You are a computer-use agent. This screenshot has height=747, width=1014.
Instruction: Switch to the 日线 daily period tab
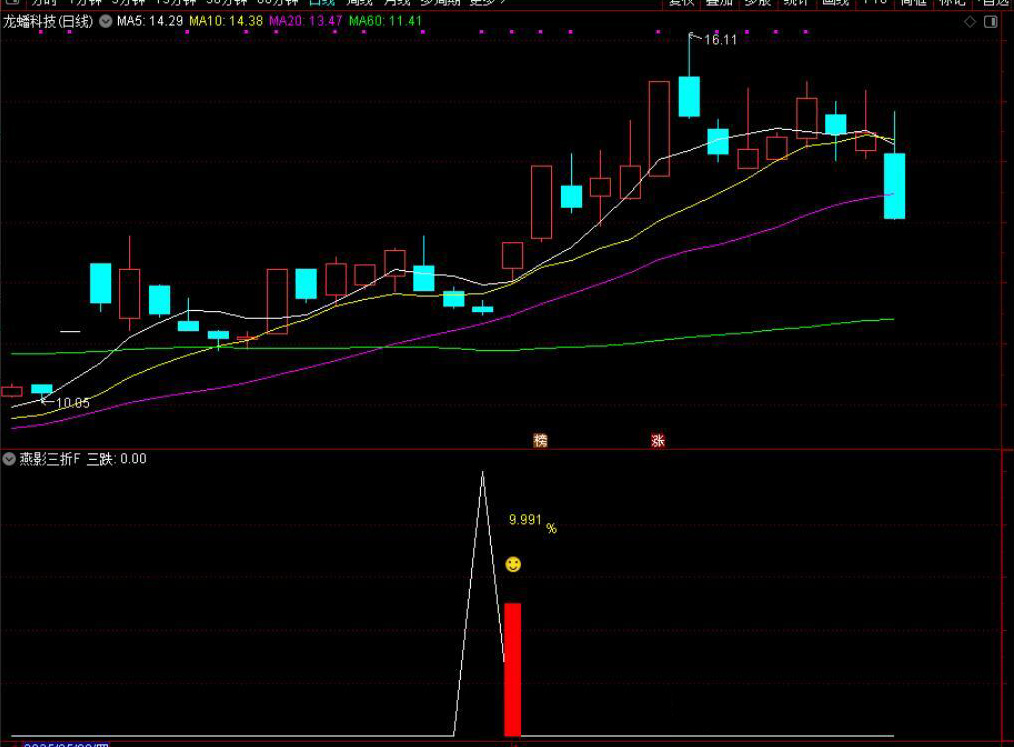322,3
